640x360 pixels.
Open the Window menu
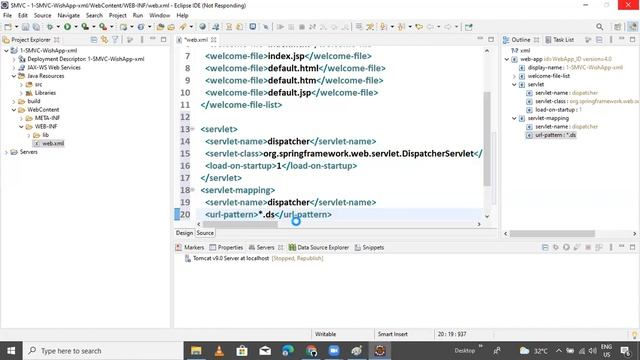160,16
